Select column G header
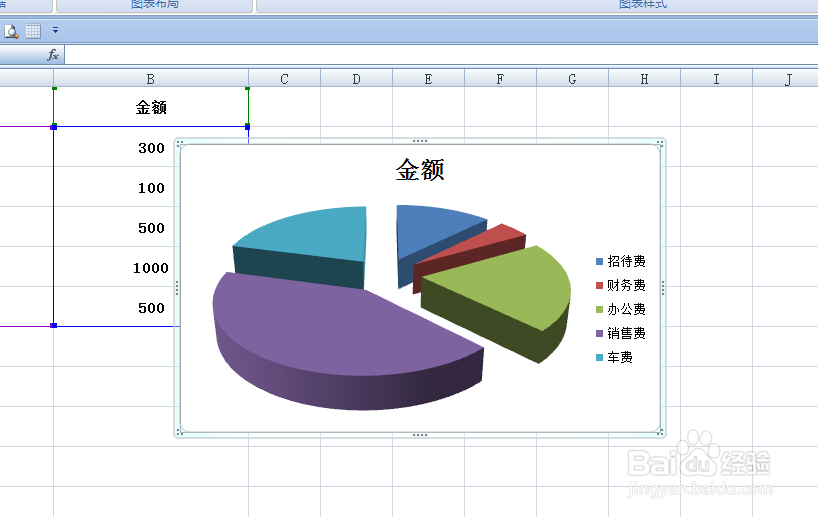Image resolution: width=818 pixels, height=517 pixels. [x=572, y=79]
